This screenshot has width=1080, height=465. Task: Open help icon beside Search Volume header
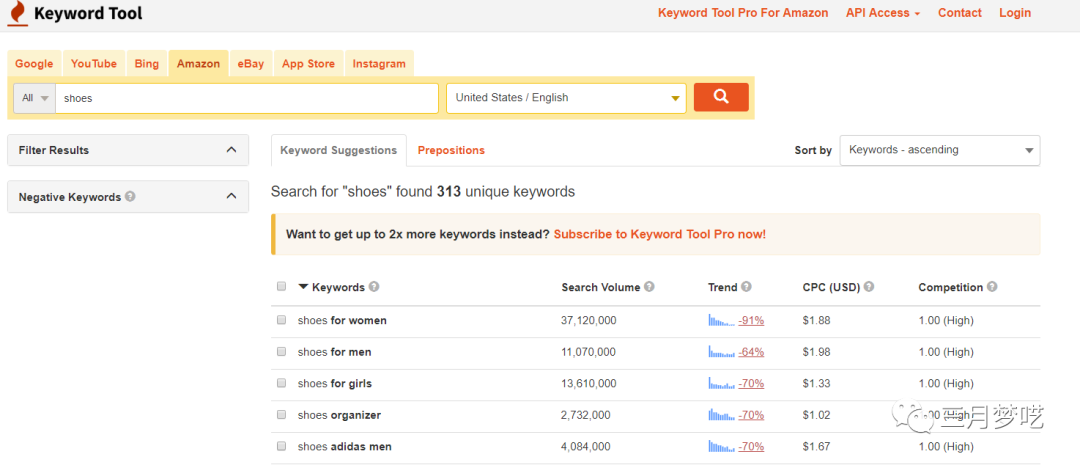click(x=649, y=287)
